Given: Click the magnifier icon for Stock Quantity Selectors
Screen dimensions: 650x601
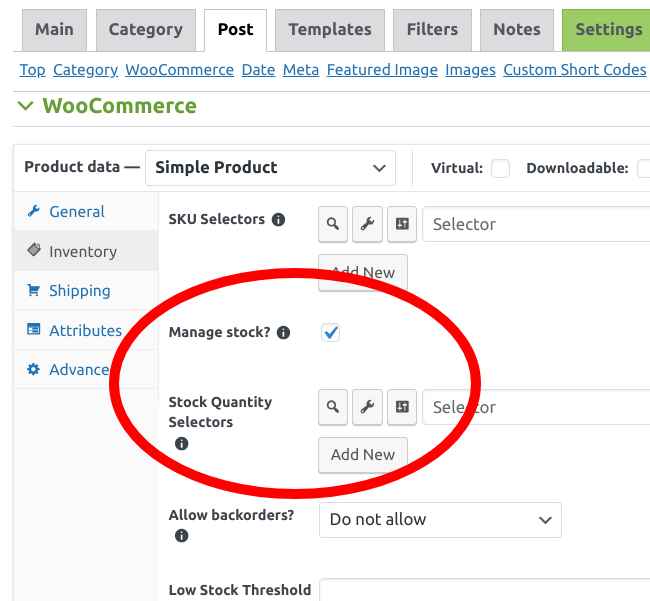Looking at the screenshot, I should point(332,407).
